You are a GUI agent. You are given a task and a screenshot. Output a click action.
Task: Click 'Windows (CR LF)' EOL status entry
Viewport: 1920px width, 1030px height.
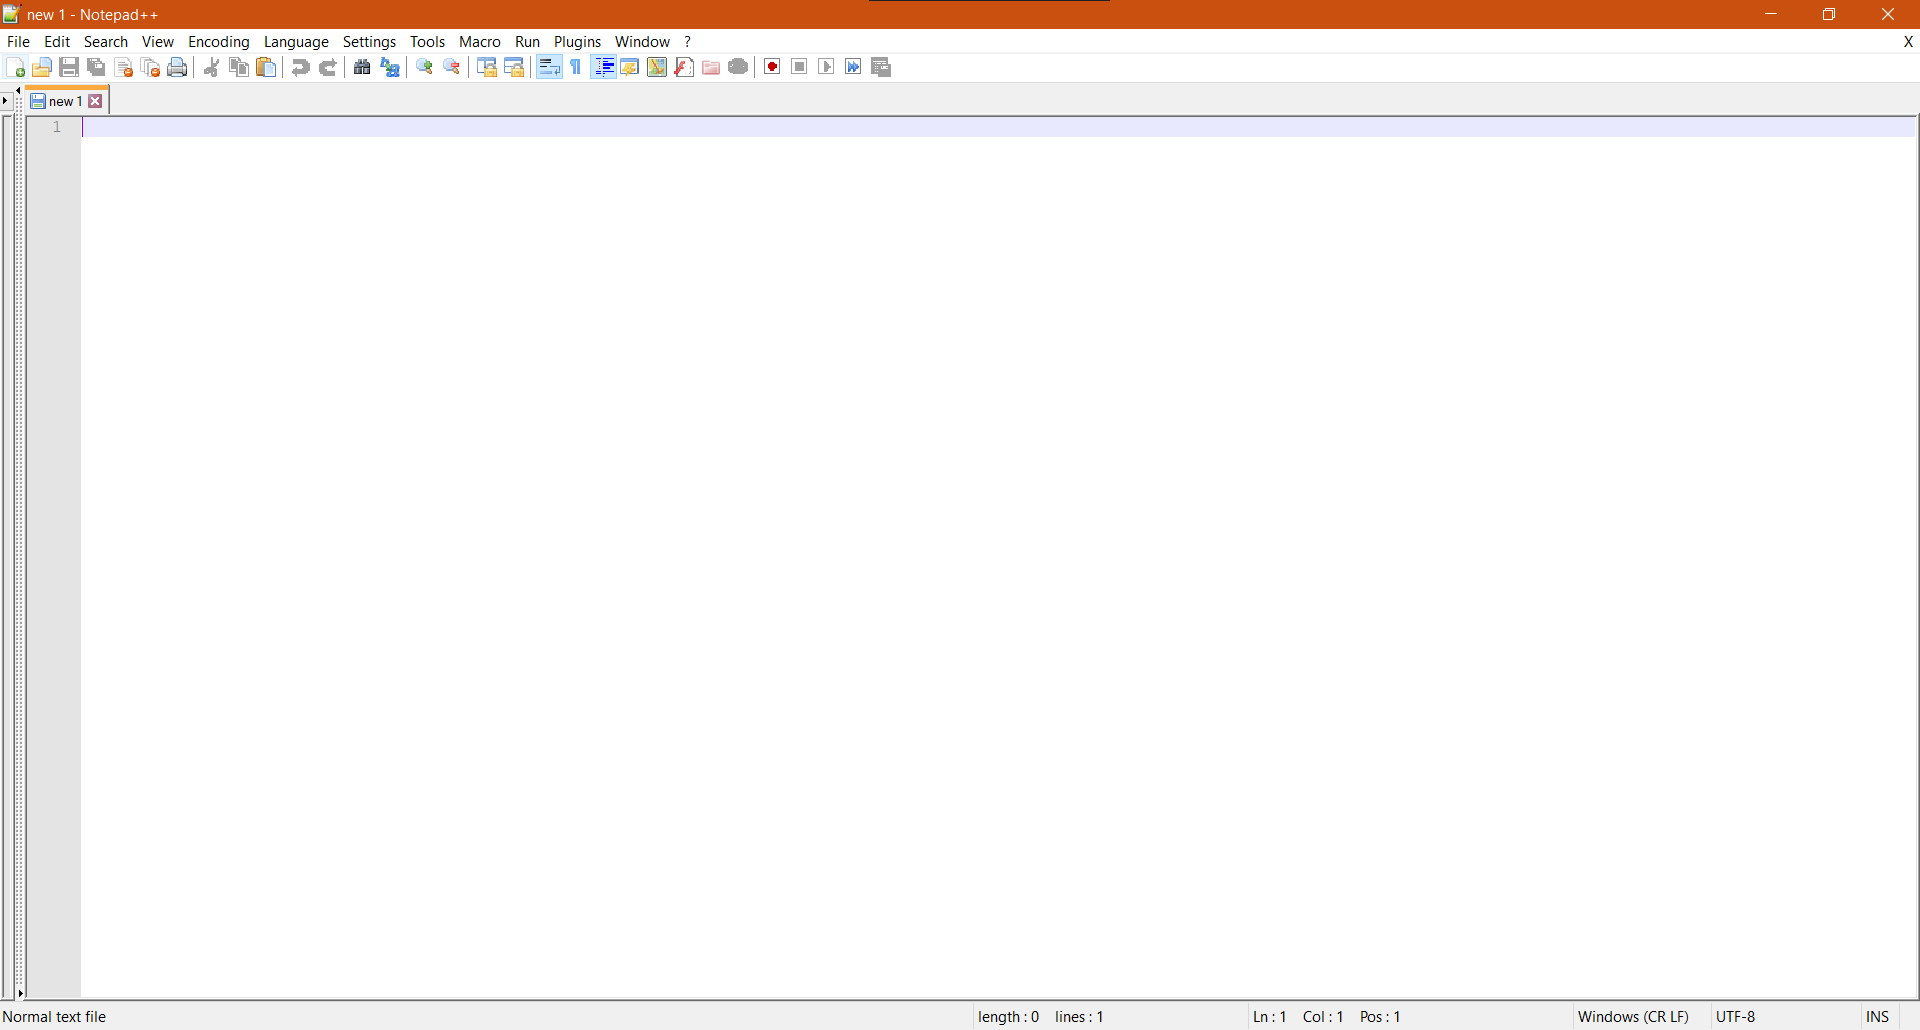1633,1016
